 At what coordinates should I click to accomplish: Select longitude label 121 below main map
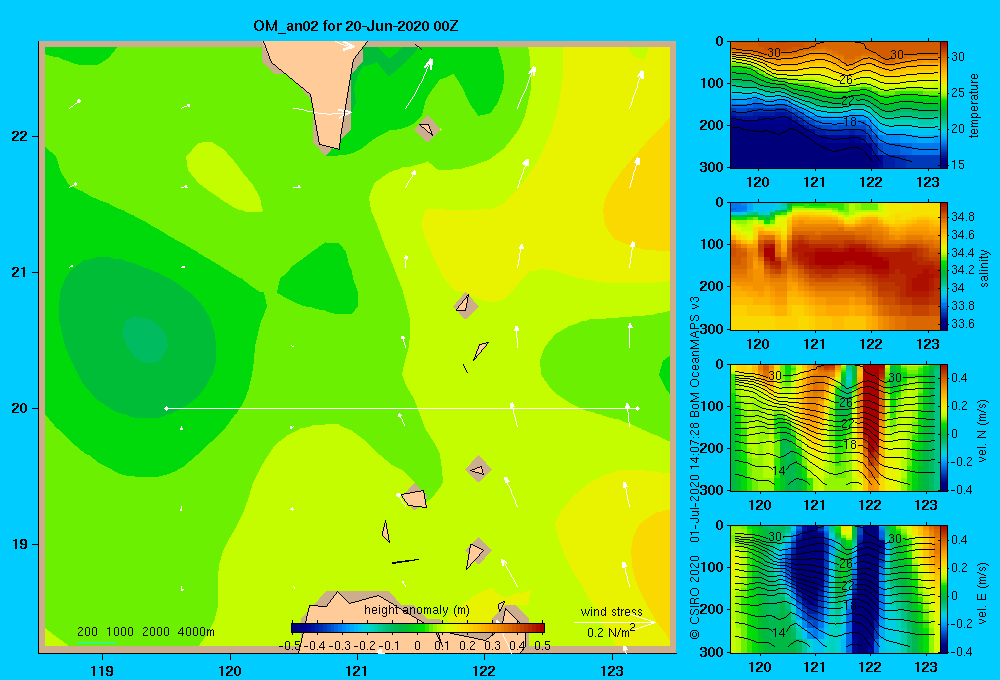(357, 670)
